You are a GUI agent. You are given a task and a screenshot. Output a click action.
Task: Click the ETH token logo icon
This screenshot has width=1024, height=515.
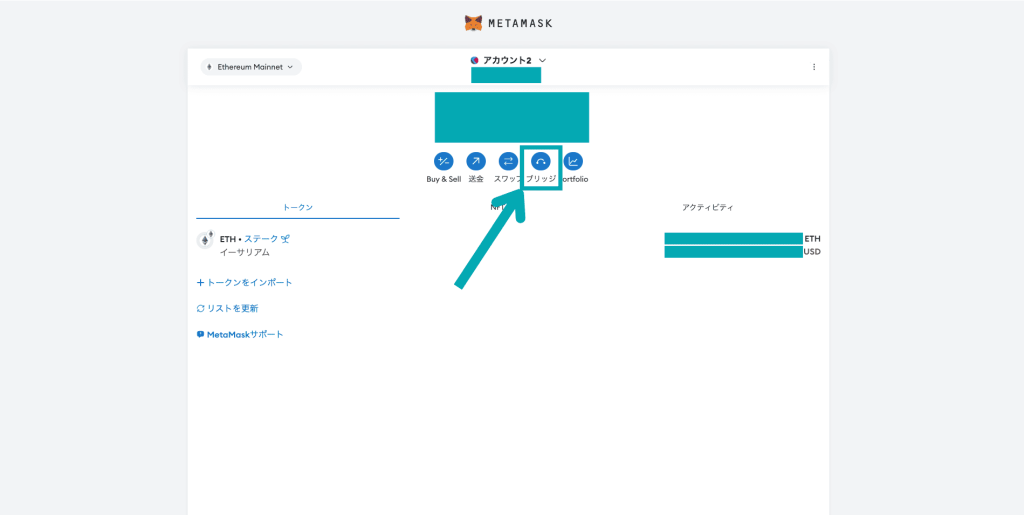tap(205, 240)
